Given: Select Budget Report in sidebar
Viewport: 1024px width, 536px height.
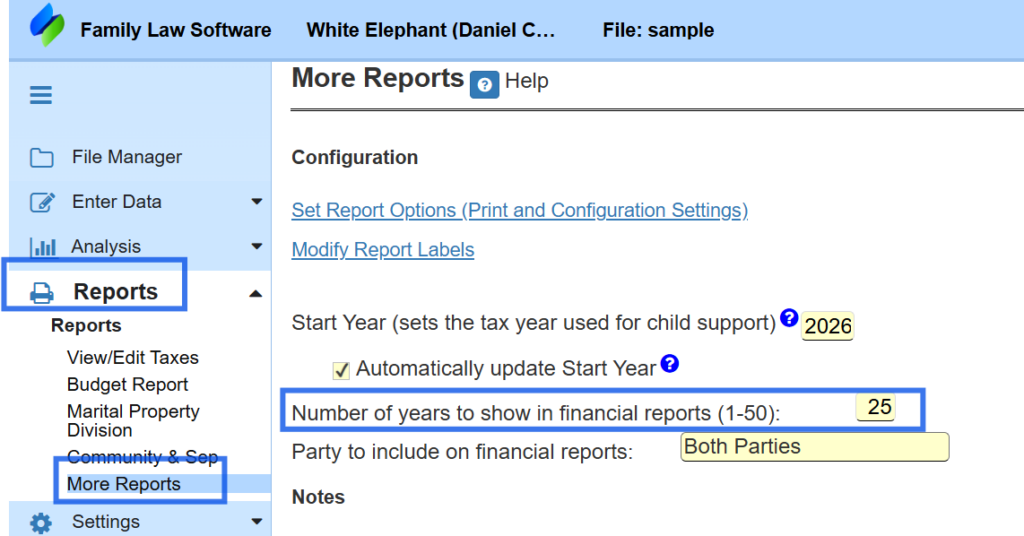Looking at the screenshot, I should 127,385.
